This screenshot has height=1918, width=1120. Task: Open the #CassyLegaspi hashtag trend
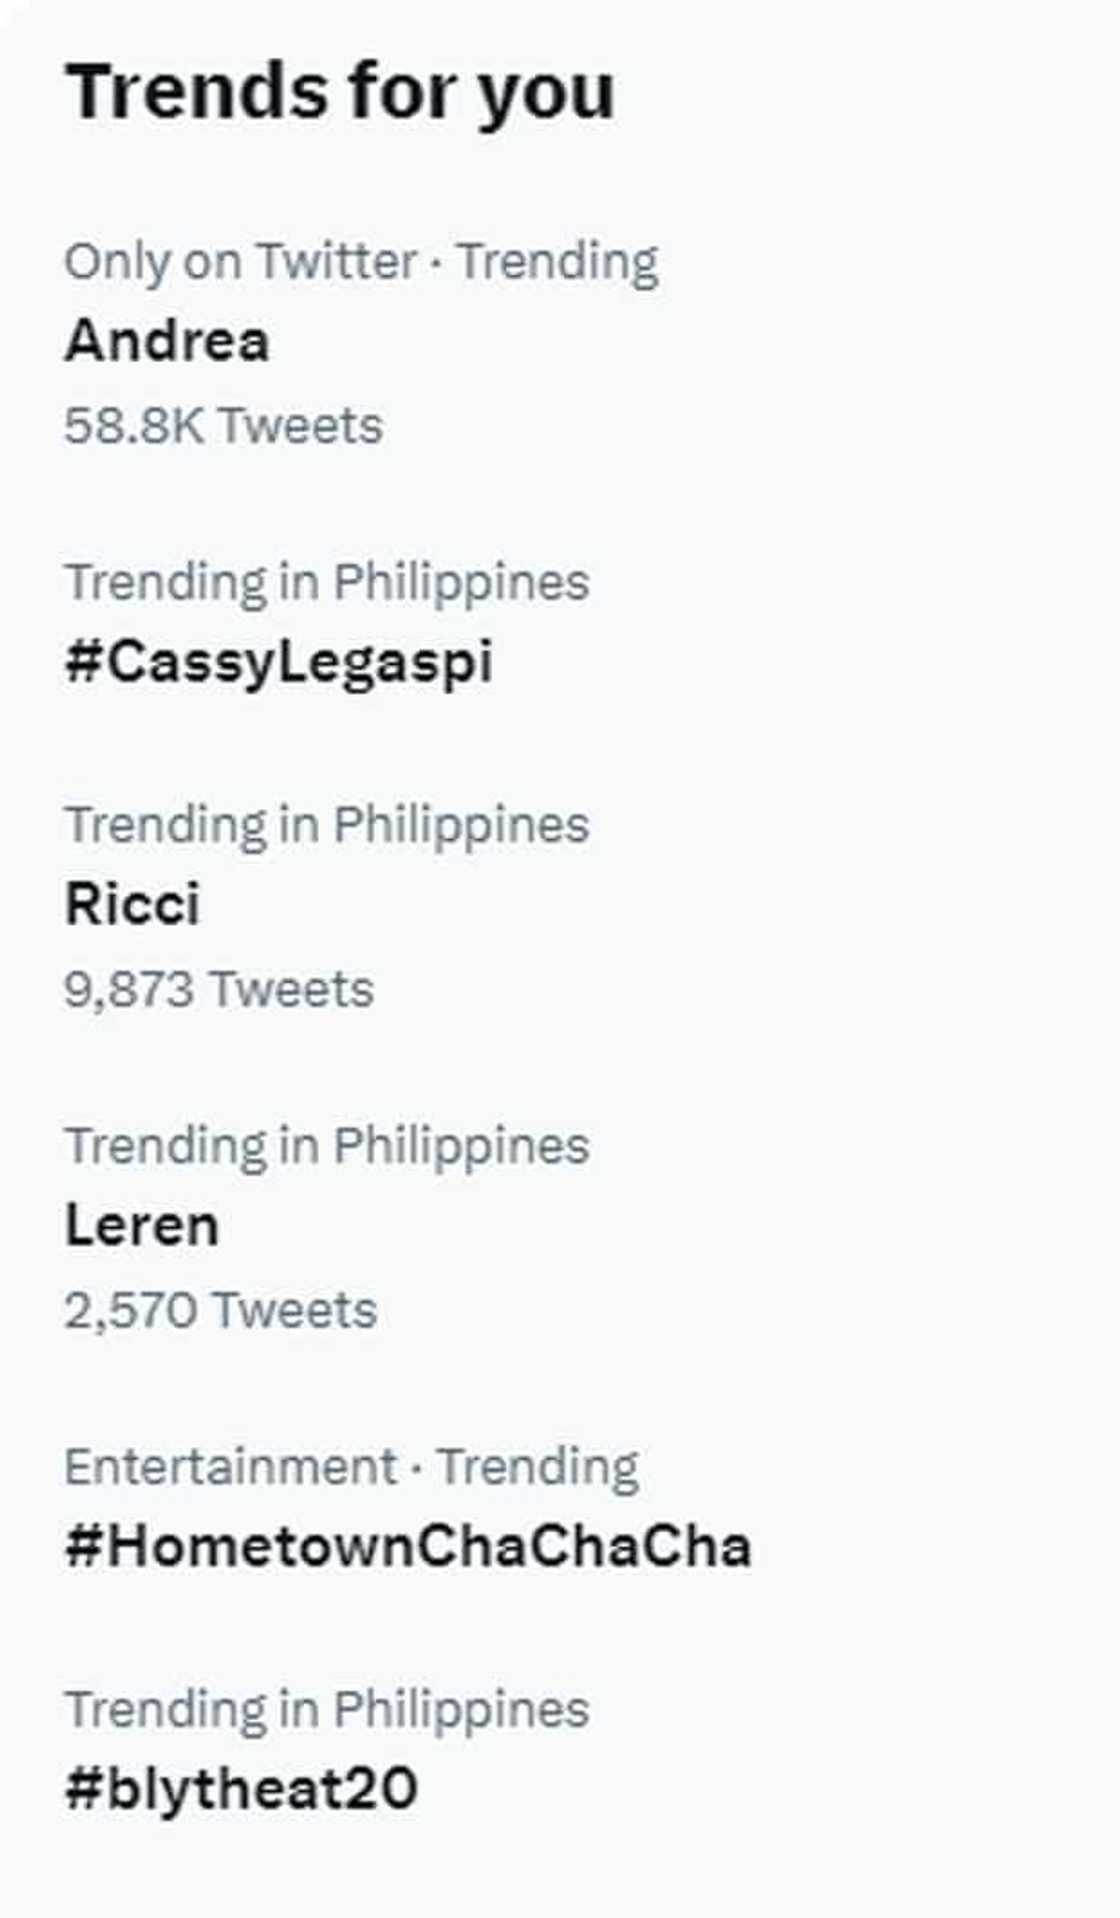pyautogui.click(x=279, y=662)
